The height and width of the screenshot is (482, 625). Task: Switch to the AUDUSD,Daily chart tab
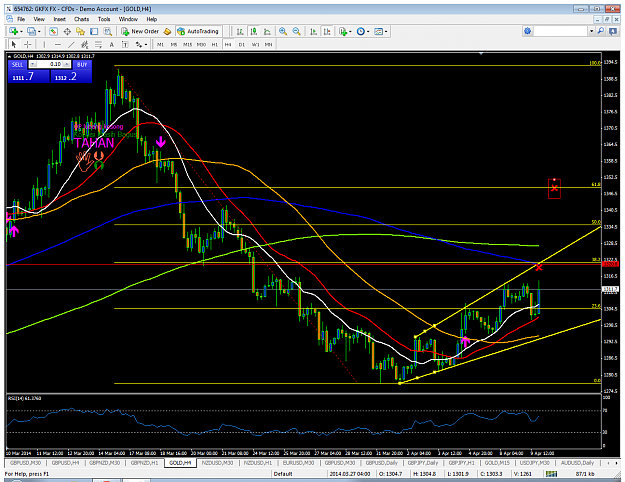577,463
